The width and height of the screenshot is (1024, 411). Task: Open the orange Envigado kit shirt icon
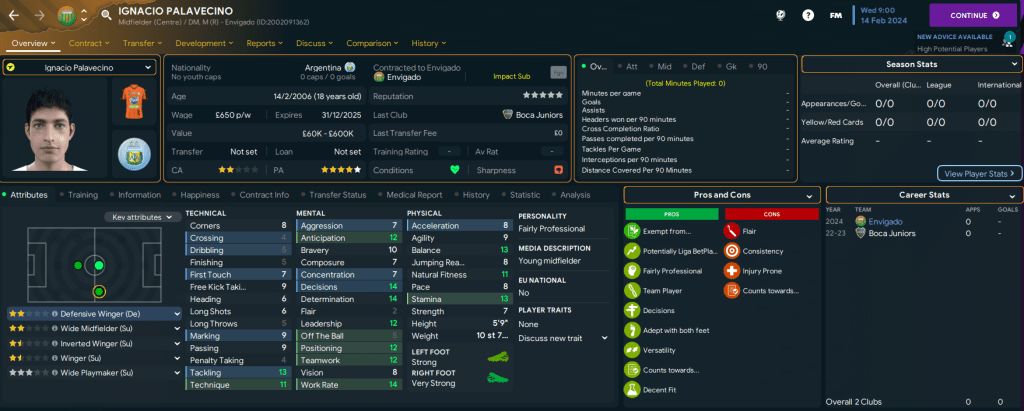click(x=127, y=101)
